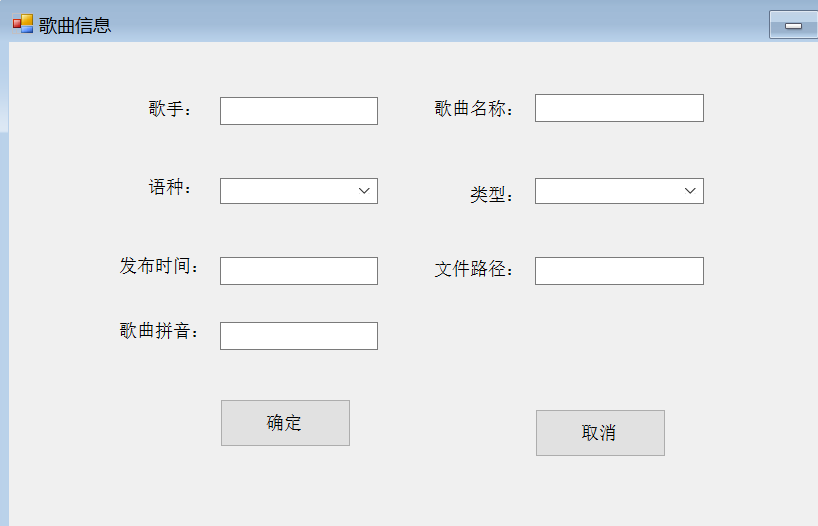Cancel using the 取消 button
The image size is (818, 526).
[x=600, y=433]
